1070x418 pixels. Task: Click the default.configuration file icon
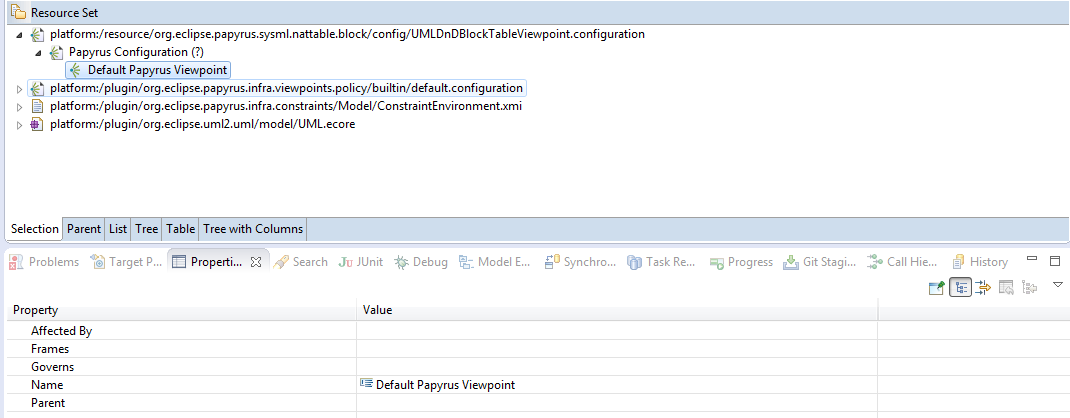click(x=37, y=88)
